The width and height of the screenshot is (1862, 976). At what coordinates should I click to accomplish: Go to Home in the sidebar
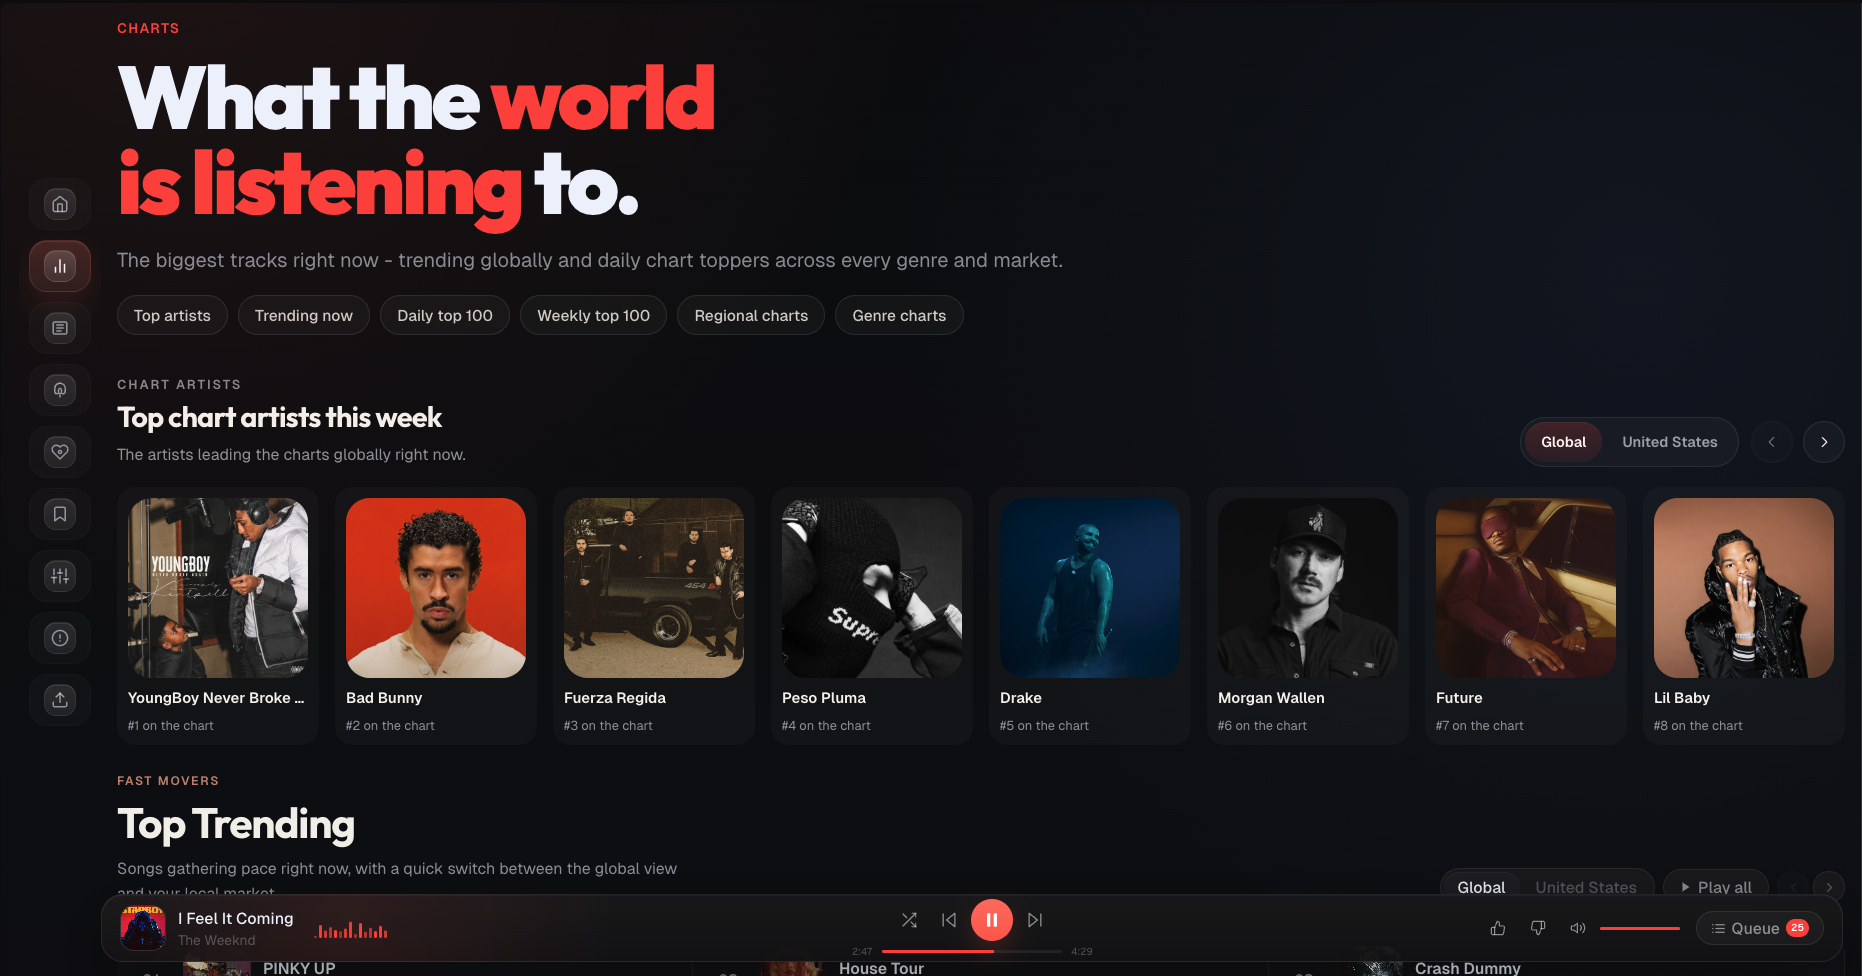click(x=60, y=204)
